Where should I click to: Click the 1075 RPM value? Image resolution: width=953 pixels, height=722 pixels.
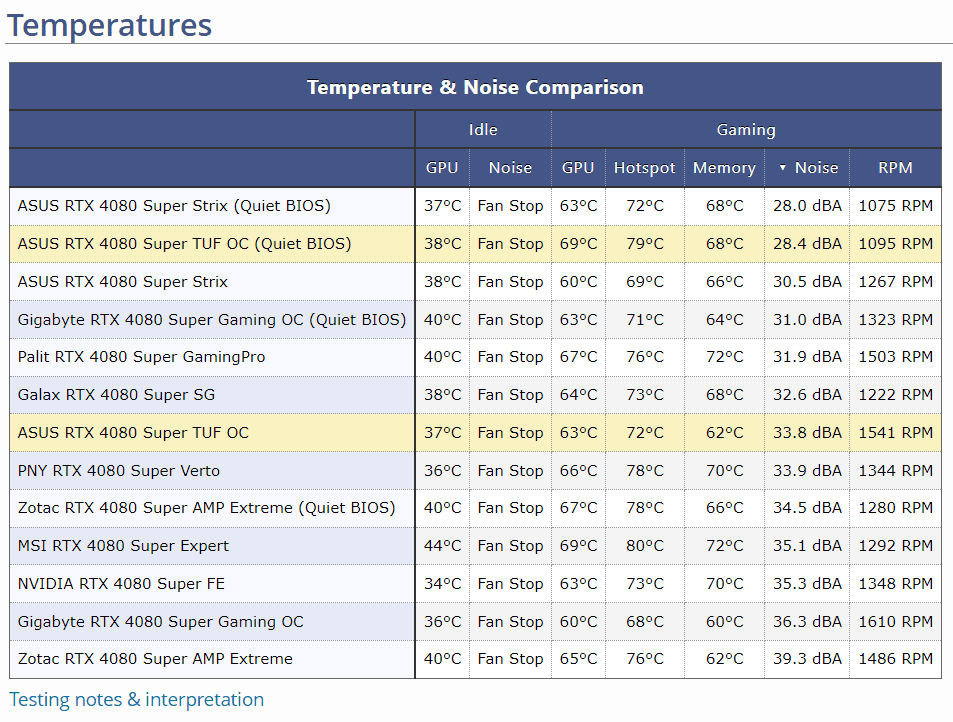895,206
